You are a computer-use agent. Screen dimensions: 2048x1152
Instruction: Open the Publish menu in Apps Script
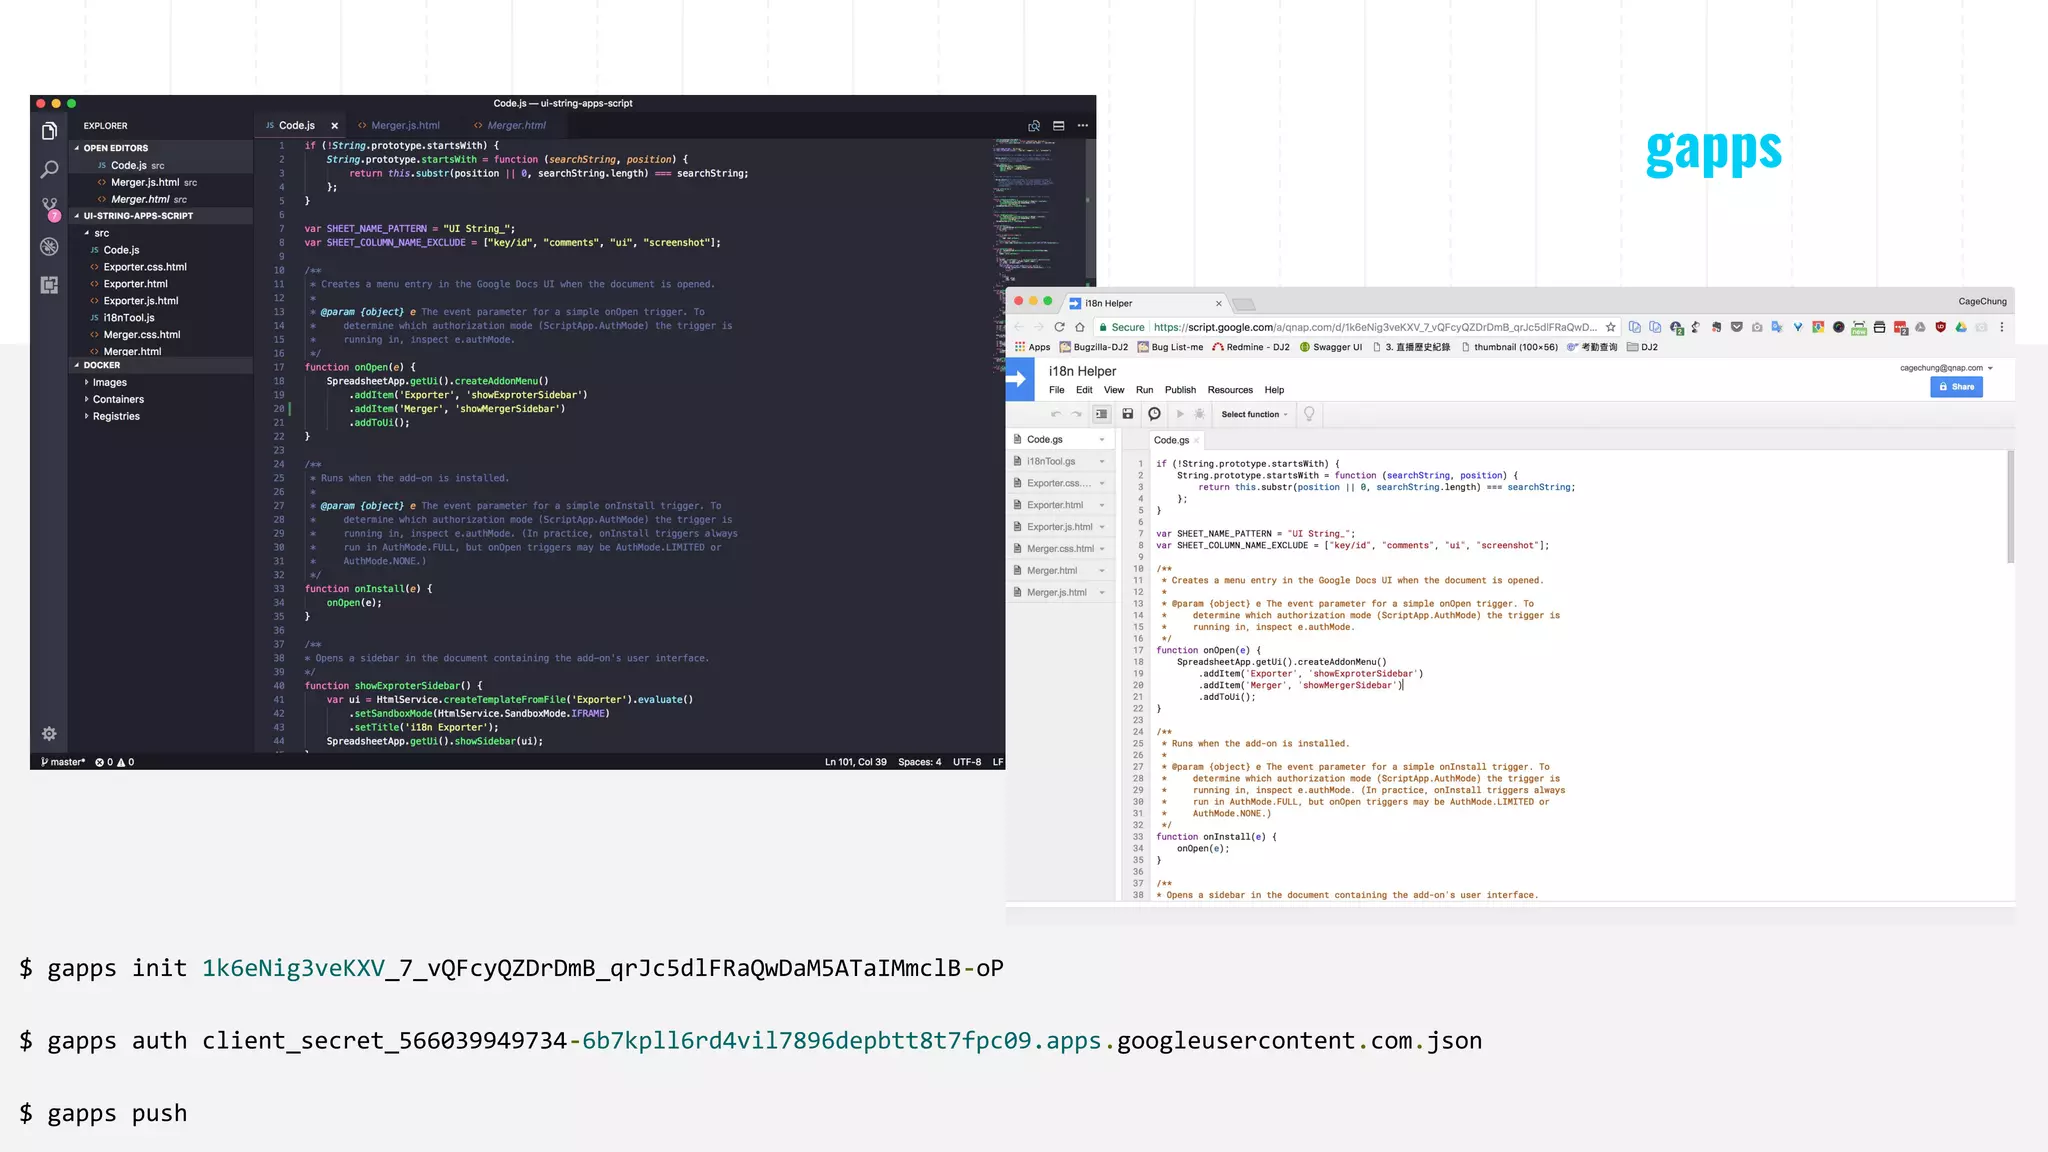pyautogui.click(x=1180, y=390)
